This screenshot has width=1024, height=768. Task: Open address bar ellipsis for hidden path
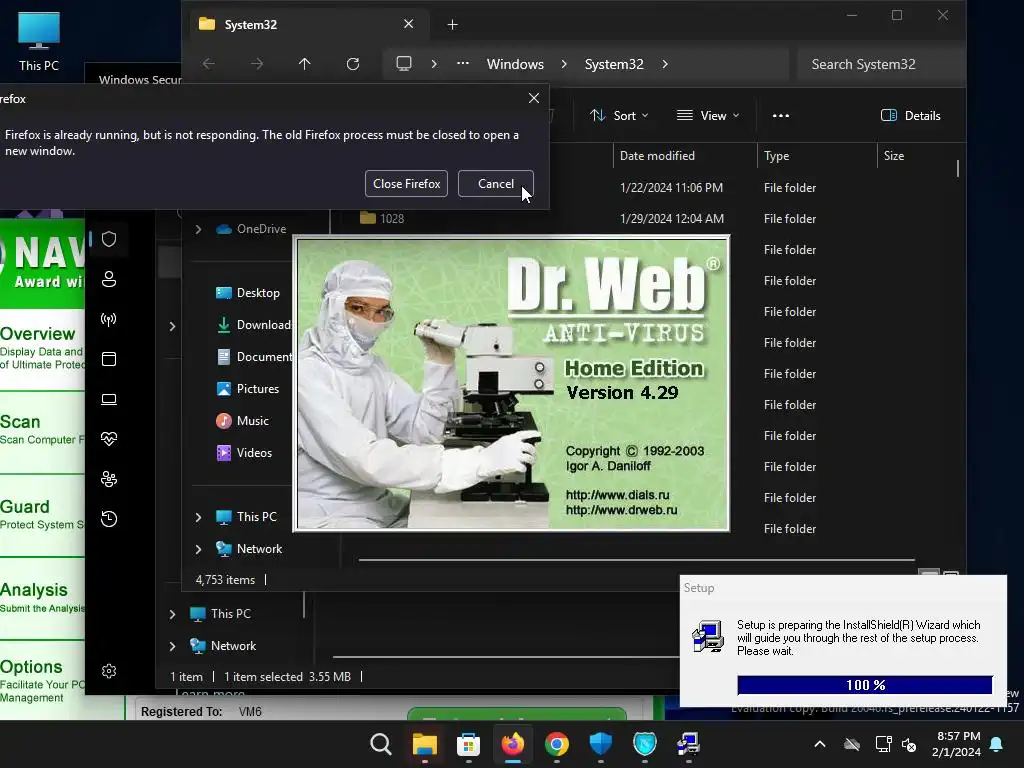tap(462, 64)
